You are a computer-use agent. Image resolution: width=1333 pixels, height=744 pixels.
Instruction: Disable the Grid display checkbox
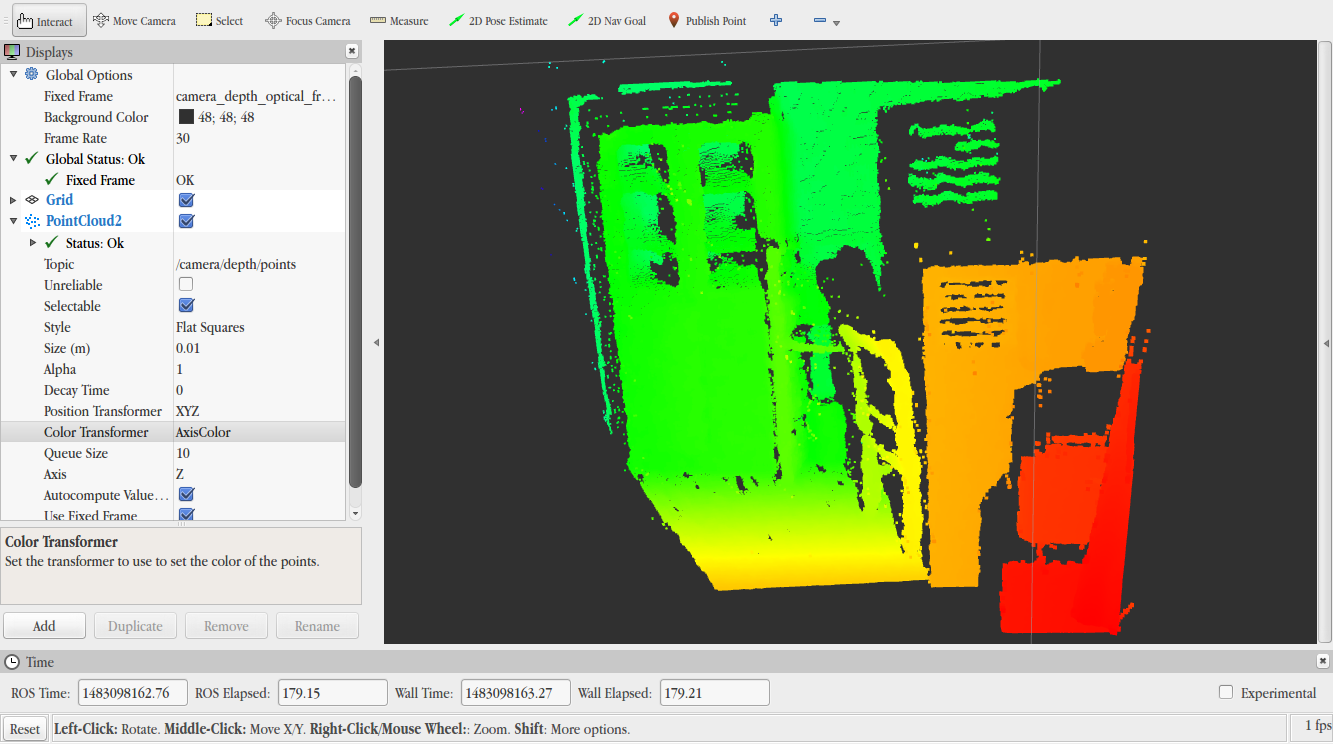pos(186,200)
